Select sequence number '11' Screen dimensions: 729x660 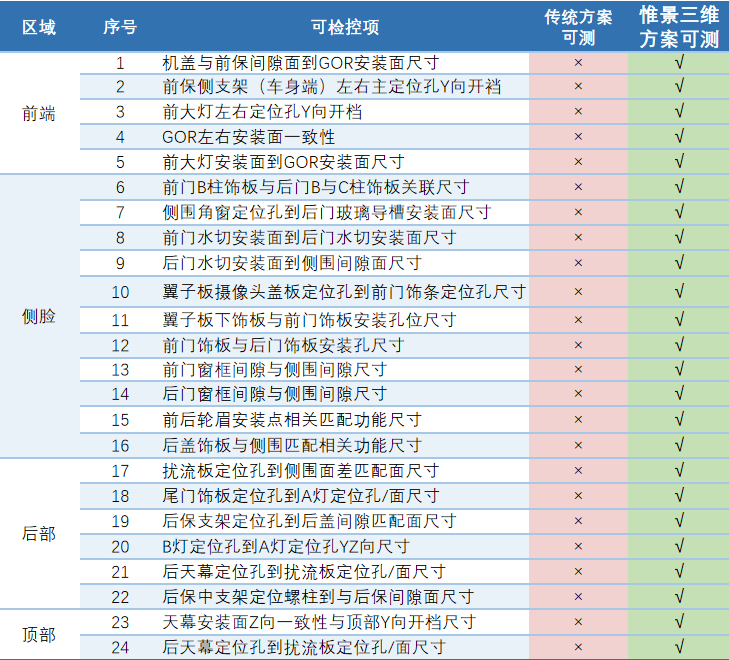pyautogui.click(x=120, y=320)
